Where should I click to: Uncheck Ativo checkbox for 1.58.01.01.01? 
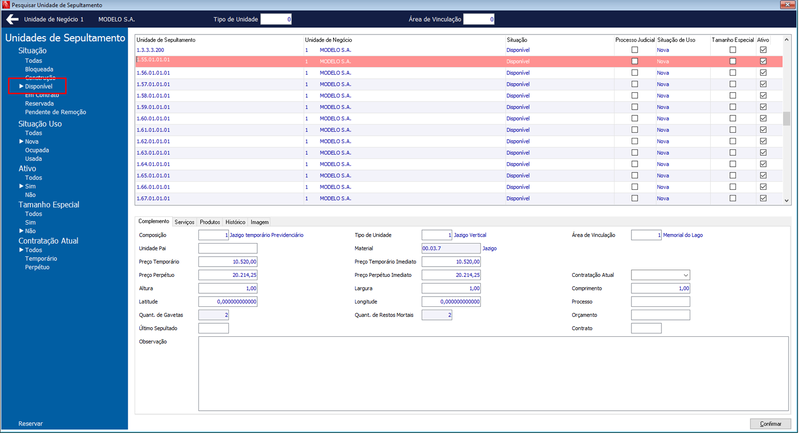pos(763,95)
